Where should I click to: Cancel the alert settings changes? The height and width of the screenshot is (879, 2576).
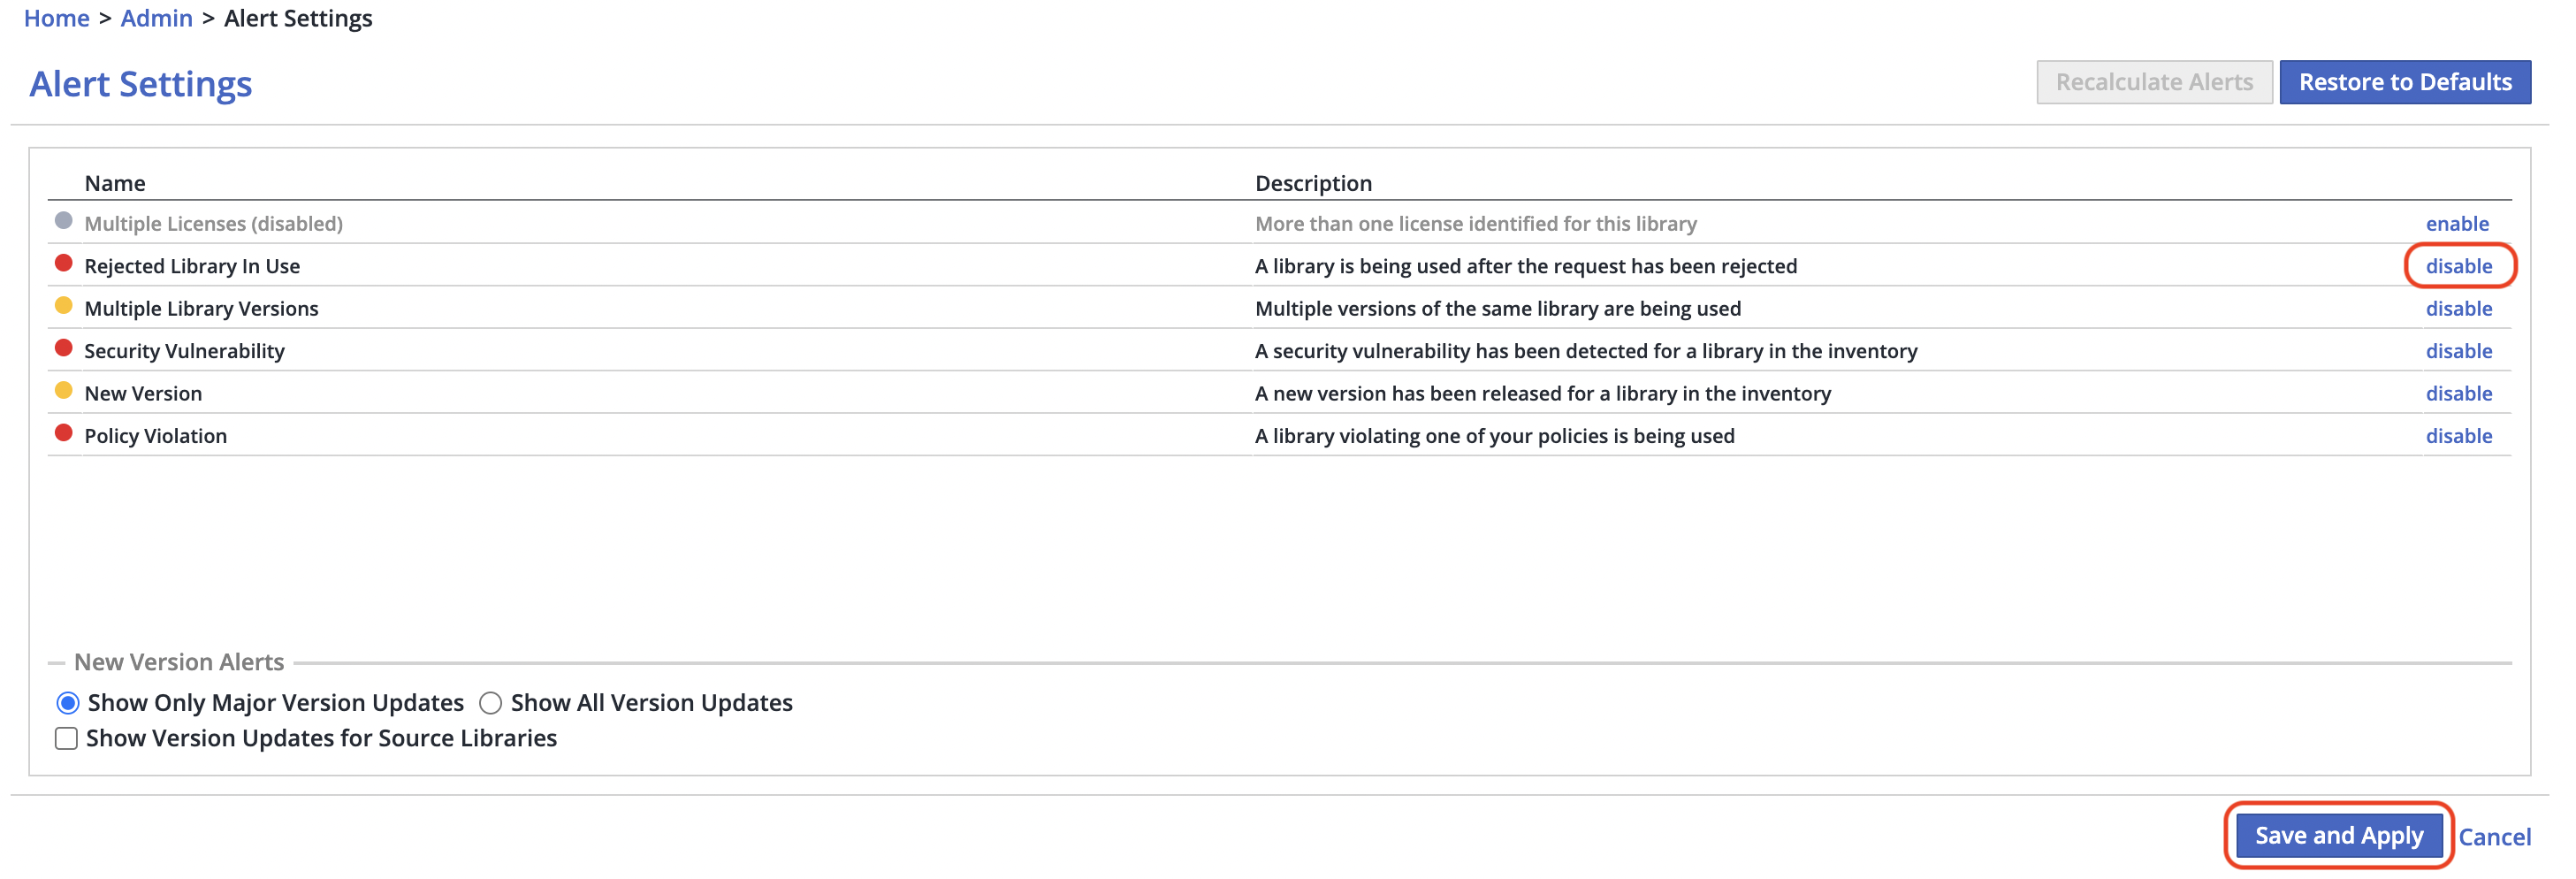point(2494,837)
